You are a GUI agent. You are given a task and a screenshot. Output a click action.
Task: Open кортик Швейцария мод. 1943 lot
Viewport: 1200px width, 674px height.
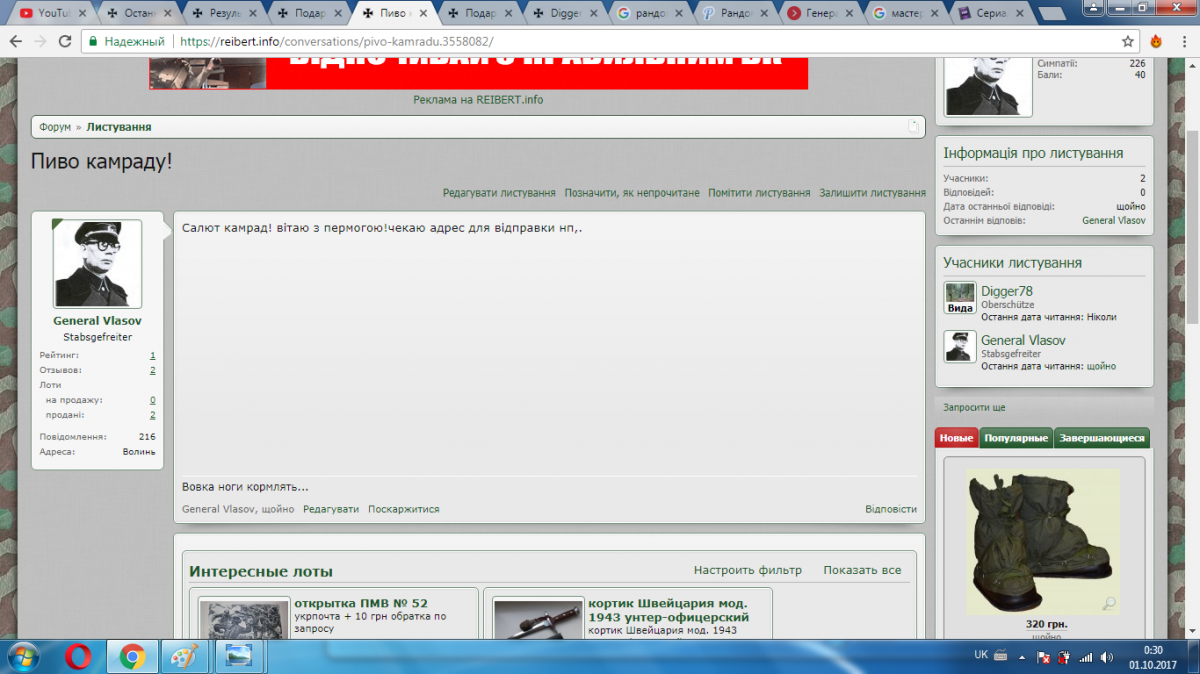[669, 610]
